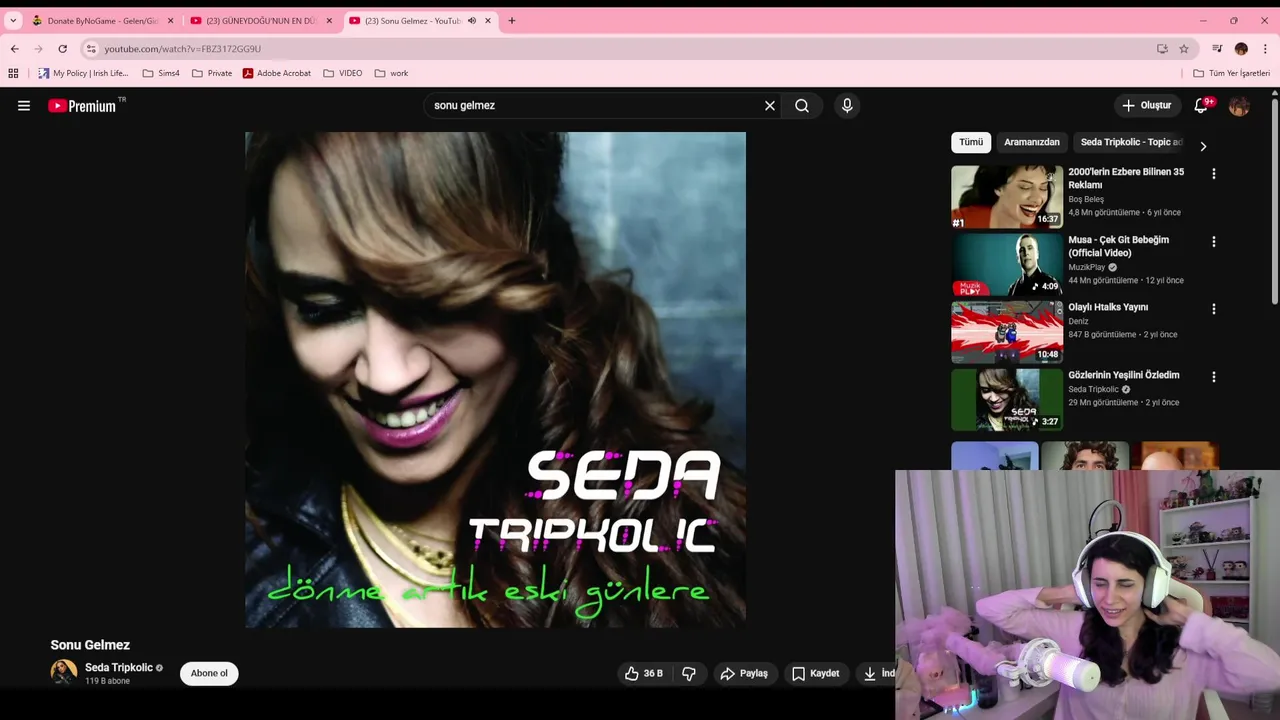1280x720 pixels.
Task: Select the Aramanızdan filter chip
Action: tap(1032, 142)
